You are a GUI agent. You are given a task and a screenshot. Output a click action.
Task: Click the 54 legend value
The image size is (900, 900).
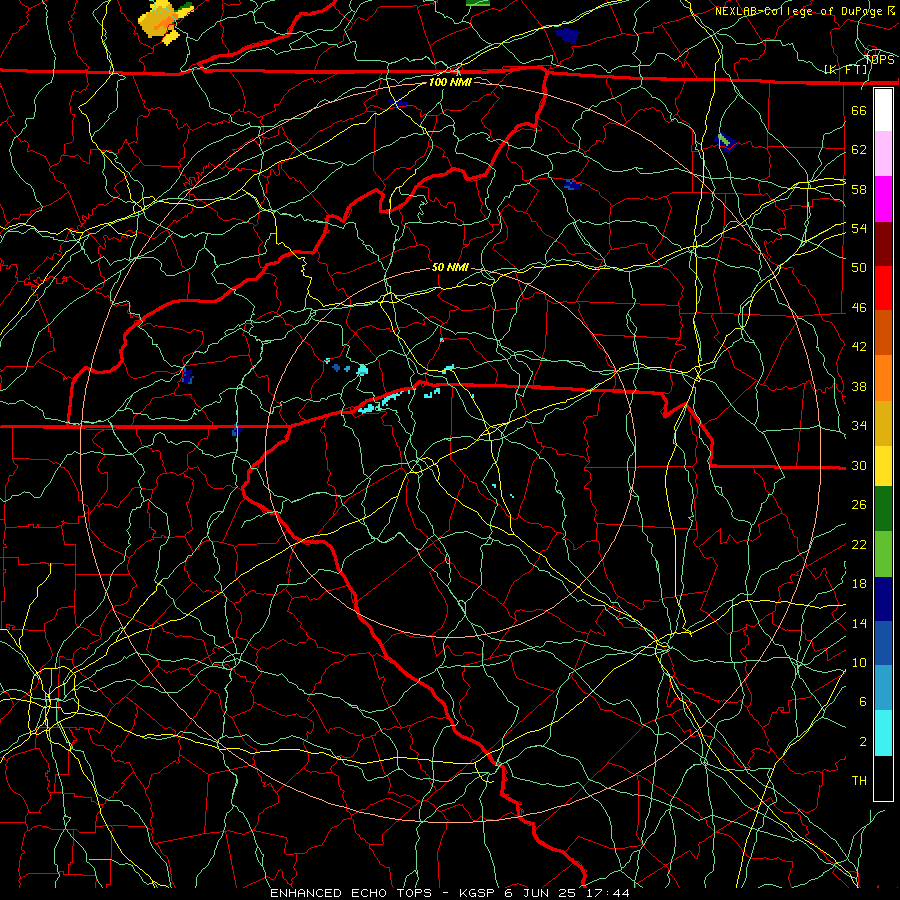tap(859, 228)
